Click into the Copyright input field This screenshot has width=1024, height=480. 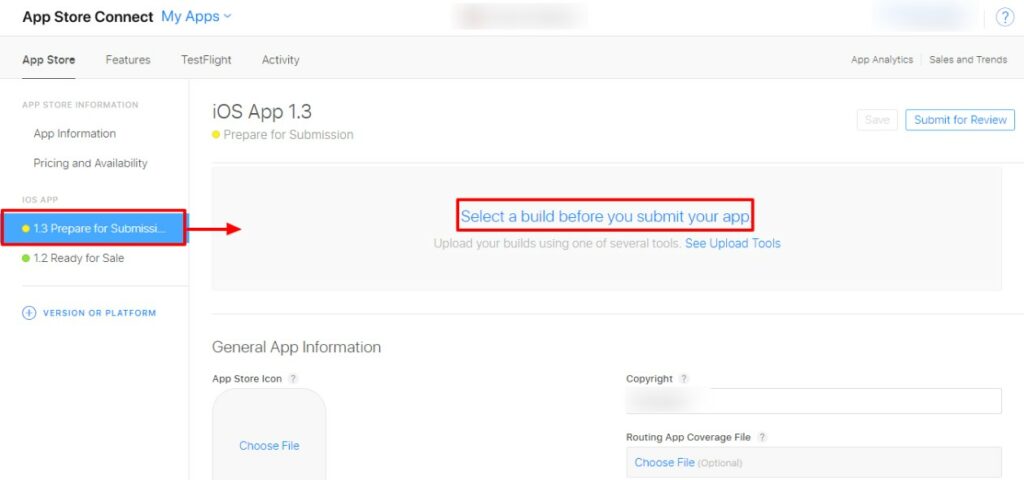[814, 401]
